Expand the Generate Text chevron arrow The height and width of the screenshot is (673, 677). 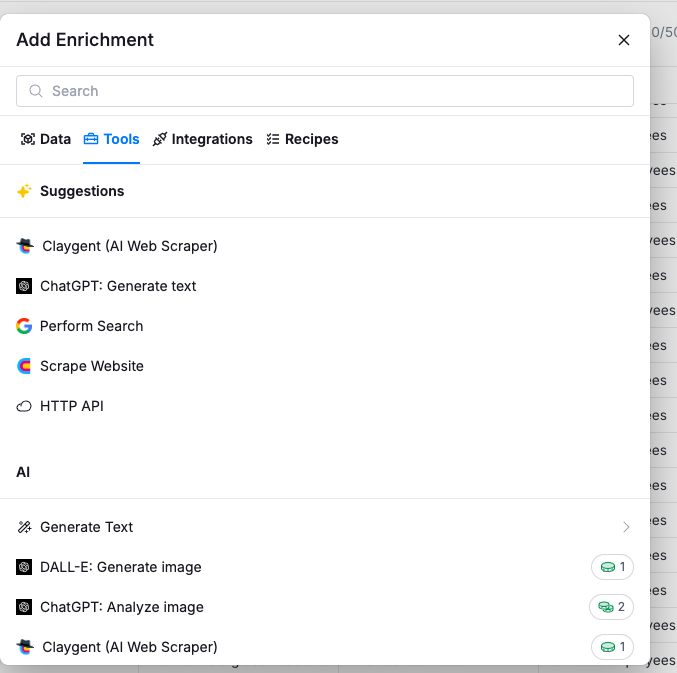[626, 527]
